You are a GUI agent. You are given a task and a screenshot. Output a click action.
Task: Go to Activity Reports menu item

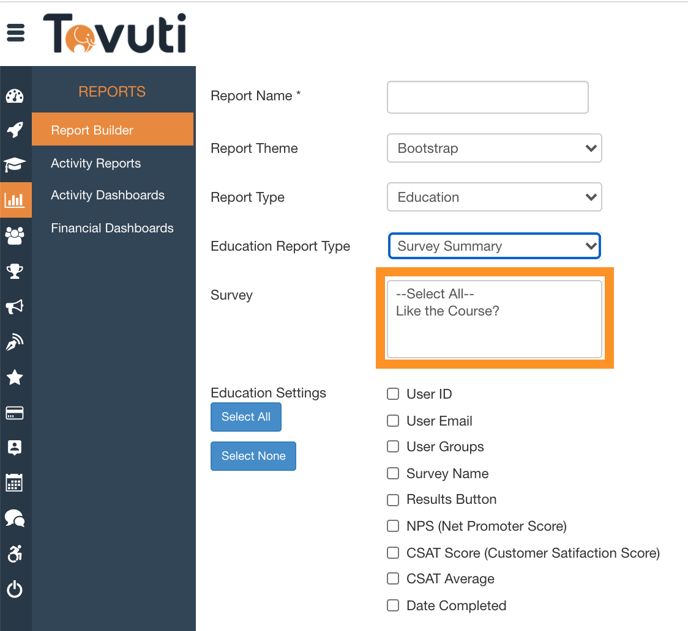[x=96, y=163]
